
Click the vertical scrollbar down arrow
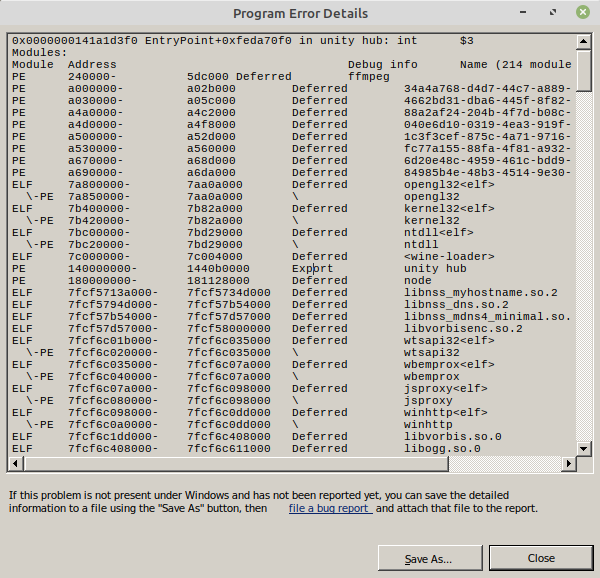[584, 449]
